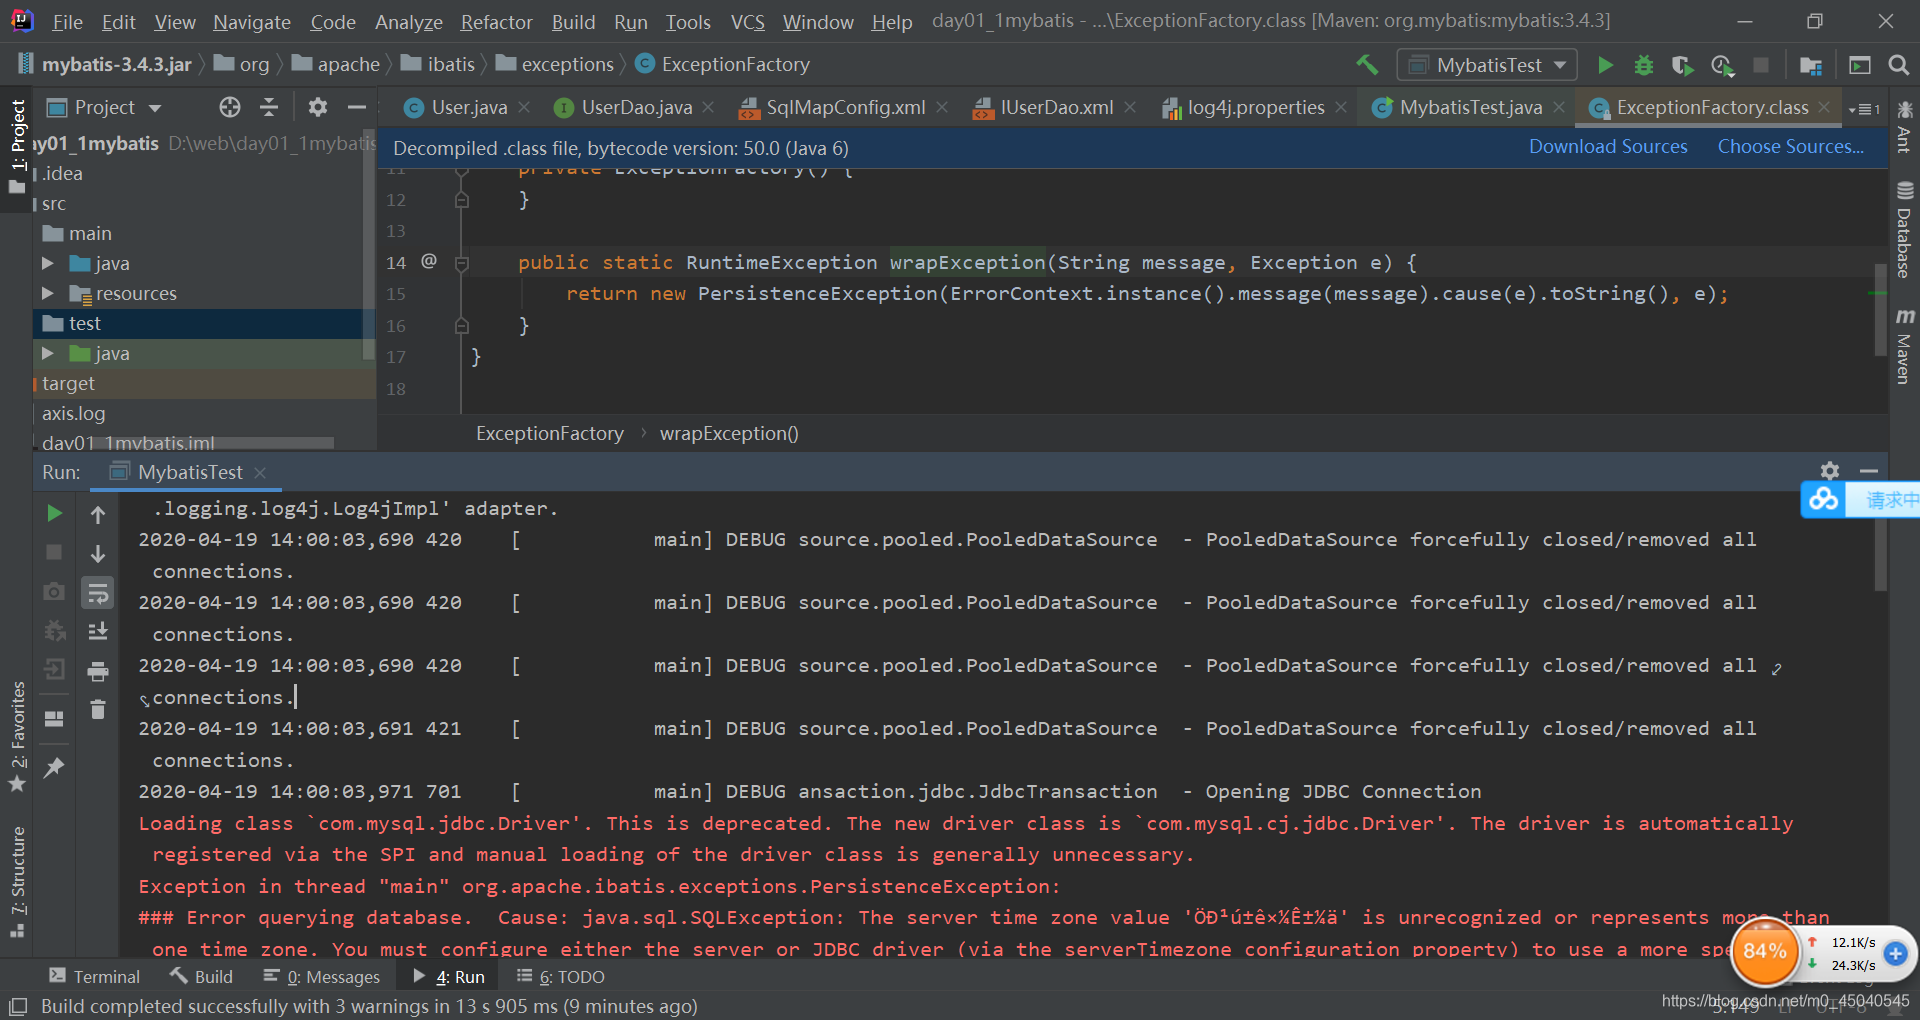Open the Ant side panel
The image size is (1920, 1020).
1904,126
